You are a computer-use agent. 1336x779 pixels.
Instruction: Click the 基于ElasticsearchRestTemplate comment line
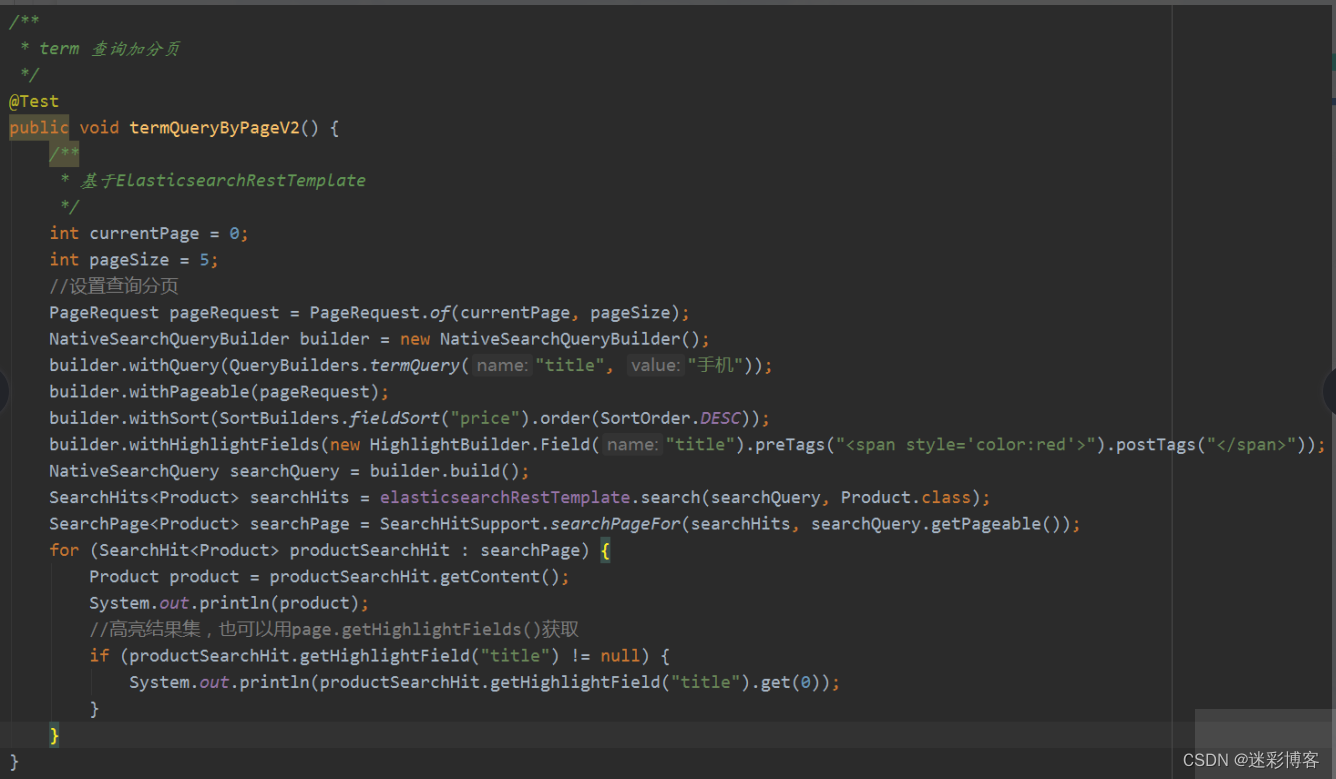pos(223,181)
